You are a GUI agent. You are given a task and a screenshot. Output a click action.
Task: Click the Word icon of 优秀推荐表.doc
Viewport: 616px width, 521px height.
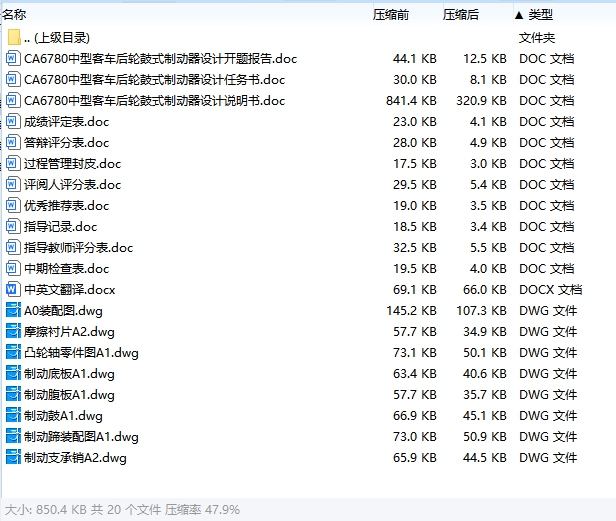[12, 205]
